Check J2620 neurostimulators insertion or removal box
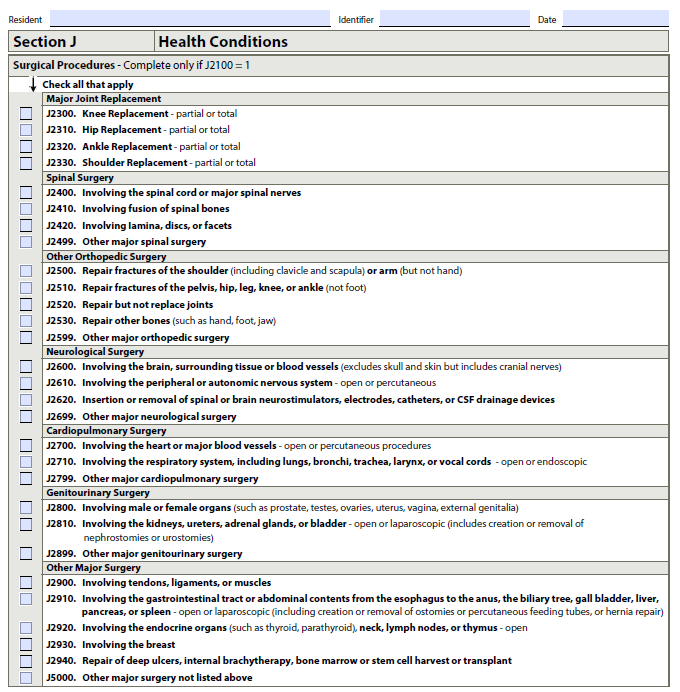680x692 pixels. 26,400
